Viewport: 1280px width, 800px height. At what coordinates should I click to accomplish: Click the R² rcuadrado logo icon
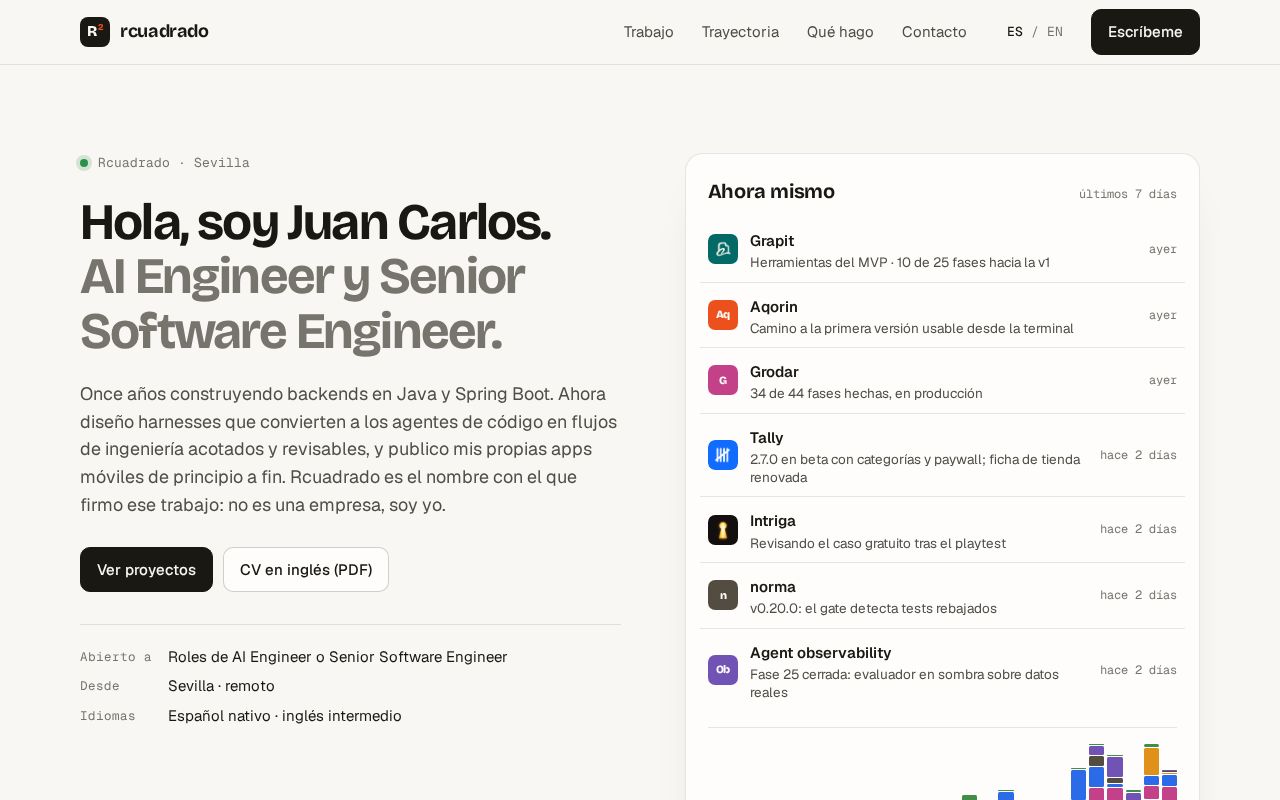point(95,32)
